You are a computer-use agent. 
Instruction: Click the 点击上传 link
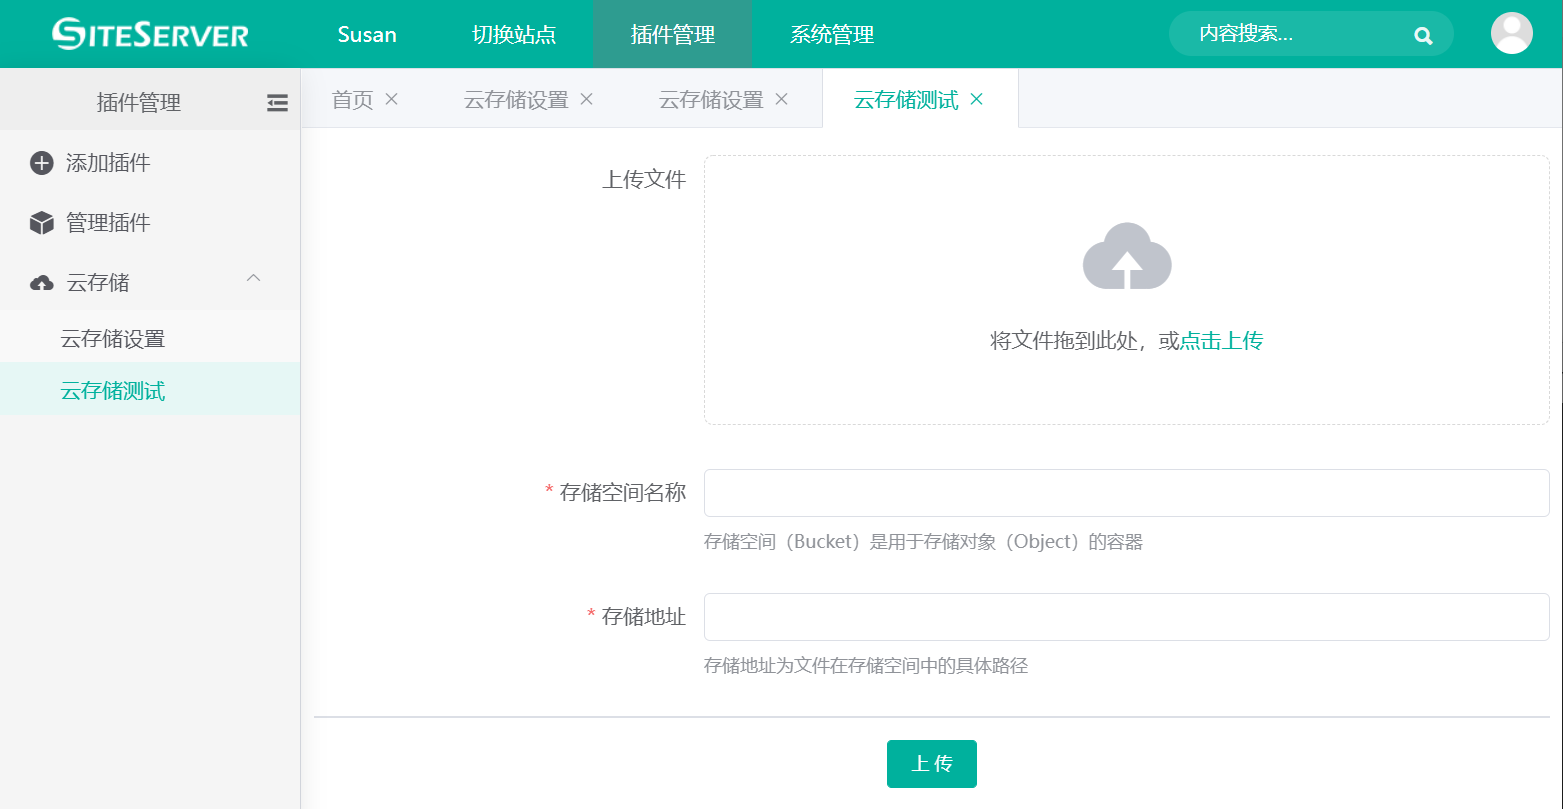pos(1222,341)
